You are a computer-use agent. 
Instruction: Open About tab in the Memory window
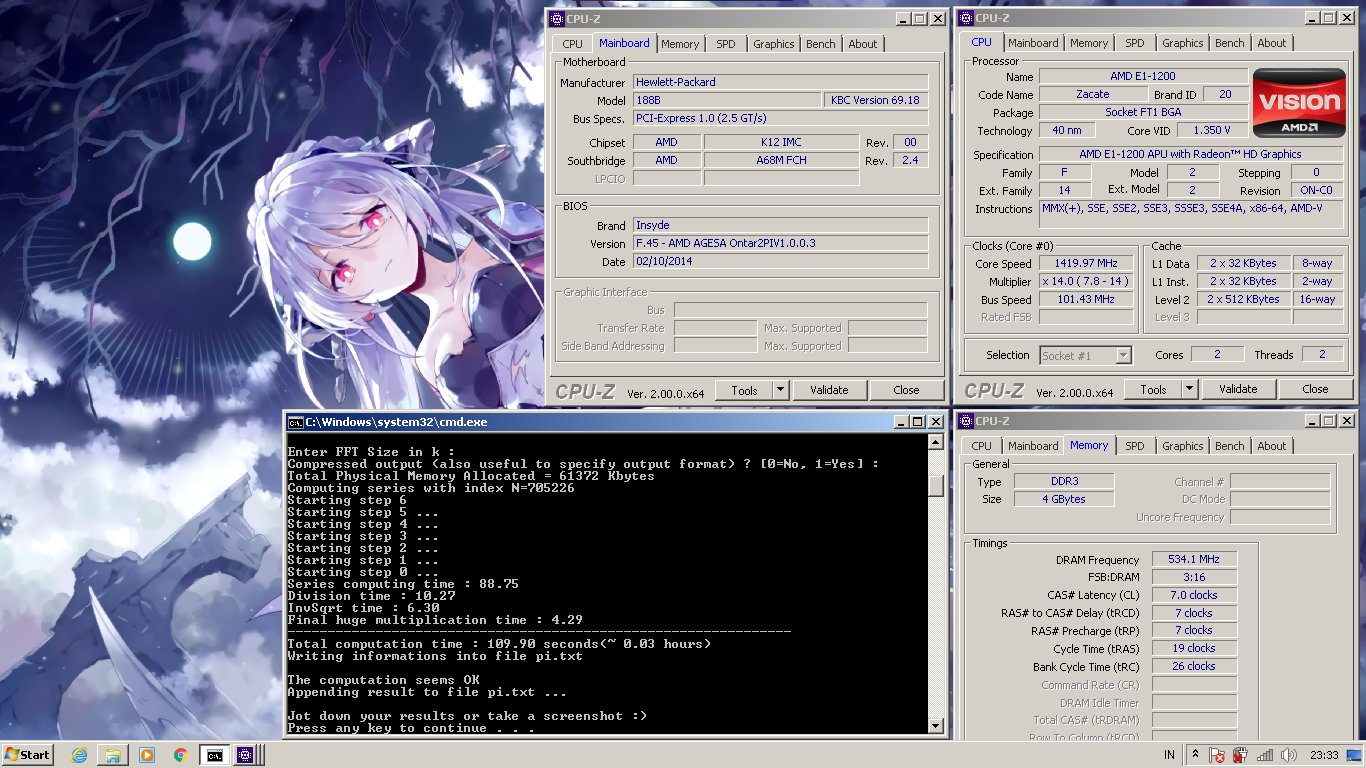[1272, 446]
